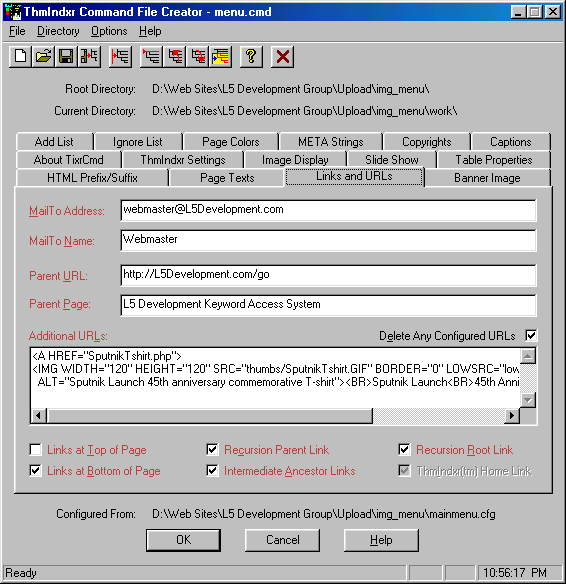Open the ThmIndxr Settings tab

point(183,159)
